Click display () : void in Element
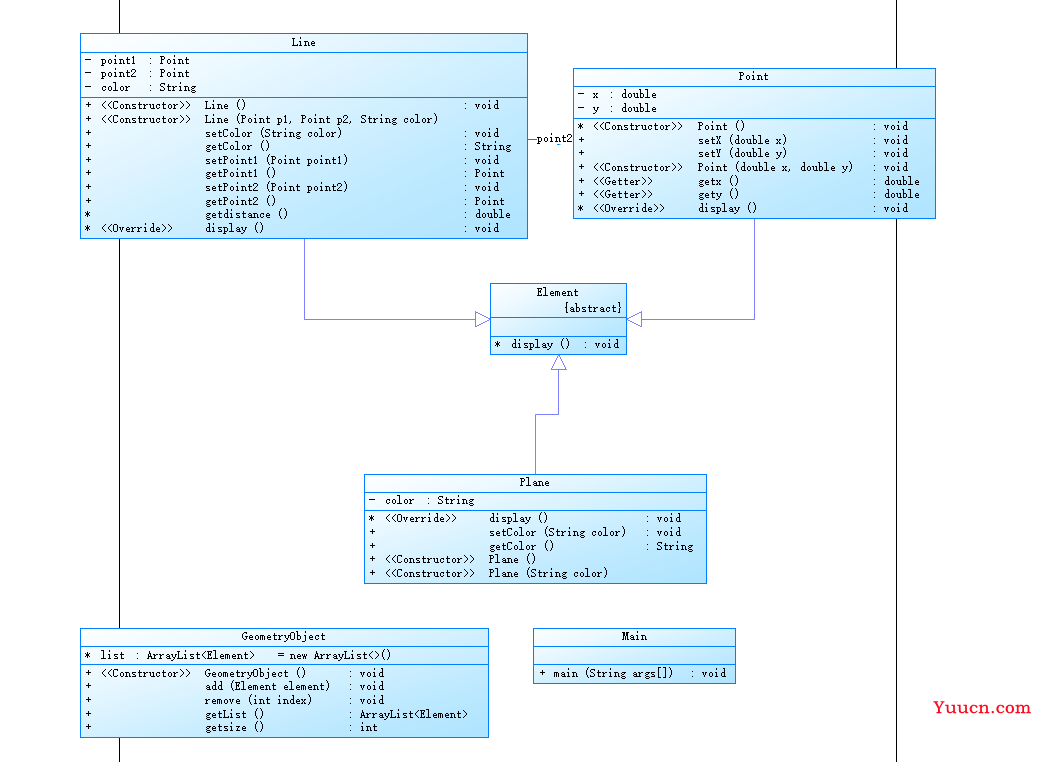 [x=565, y=344]
